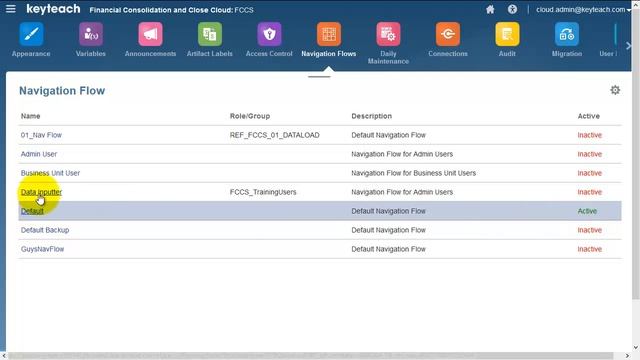Select 'Navigation Flow for Business Unit Users' description

coord(413,173)
